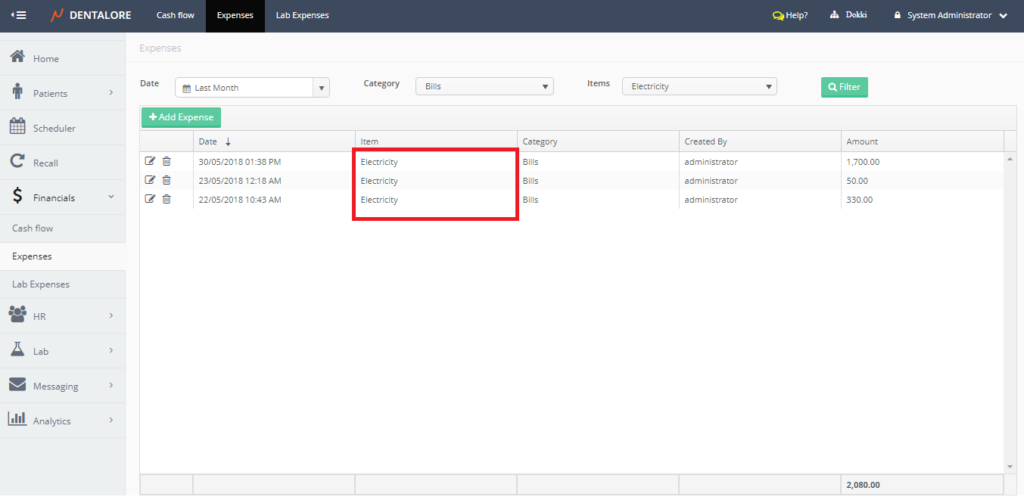The width and height of the screenshot is (1024, 500).
Task: Click the Dokki clinic icon in header
Action: 835,15
